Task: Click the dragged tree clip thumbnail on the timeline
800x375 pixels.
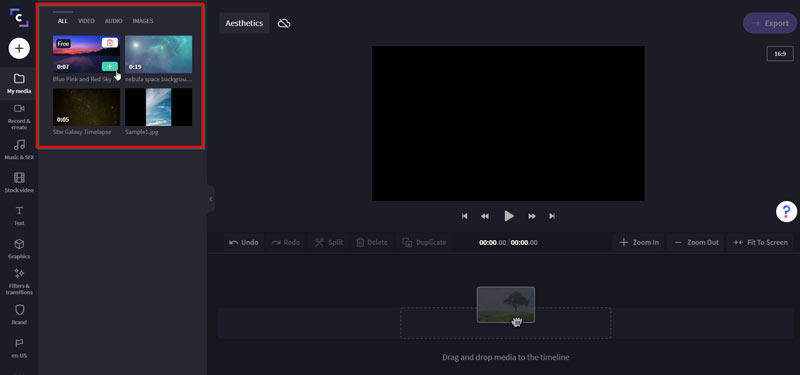Action: [506, 305]
